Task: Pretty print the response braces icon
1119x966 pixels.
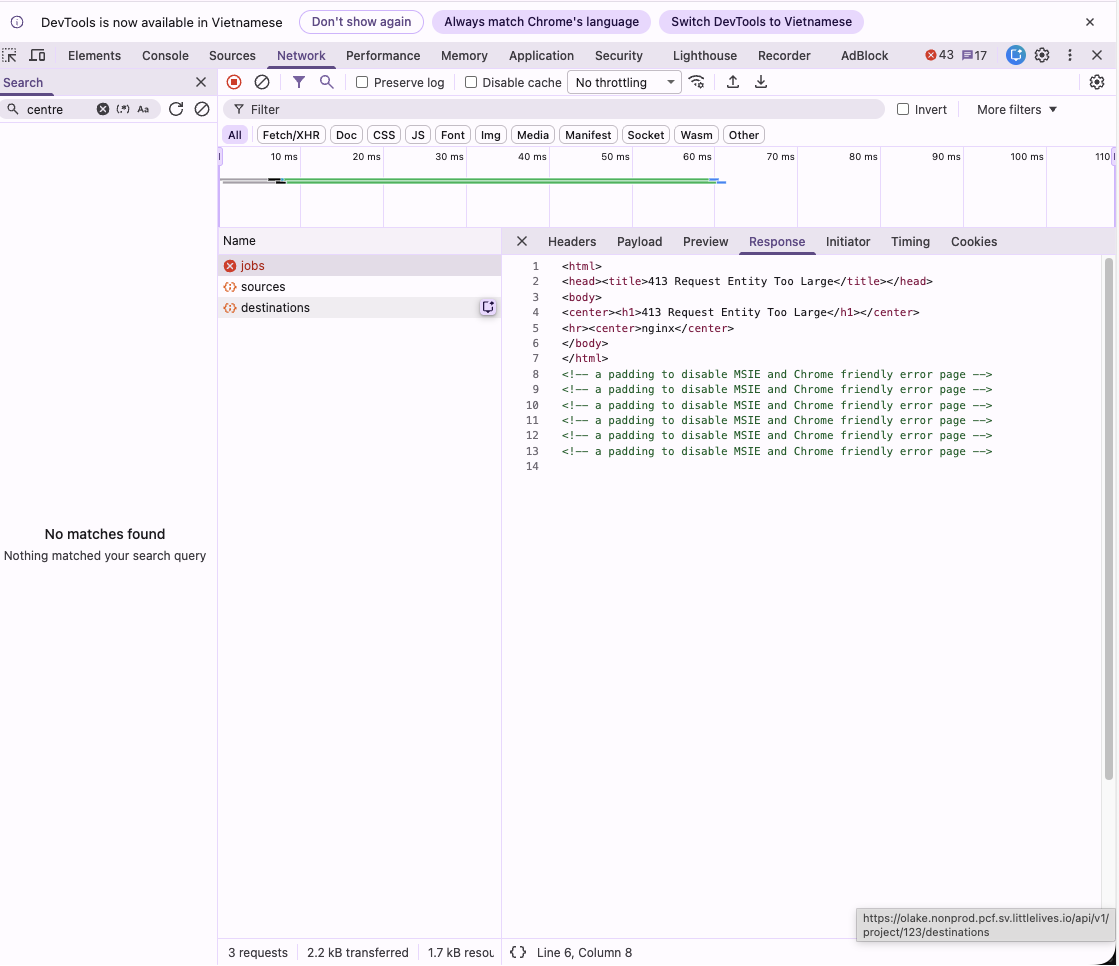Action: click(x=518, y=952)
